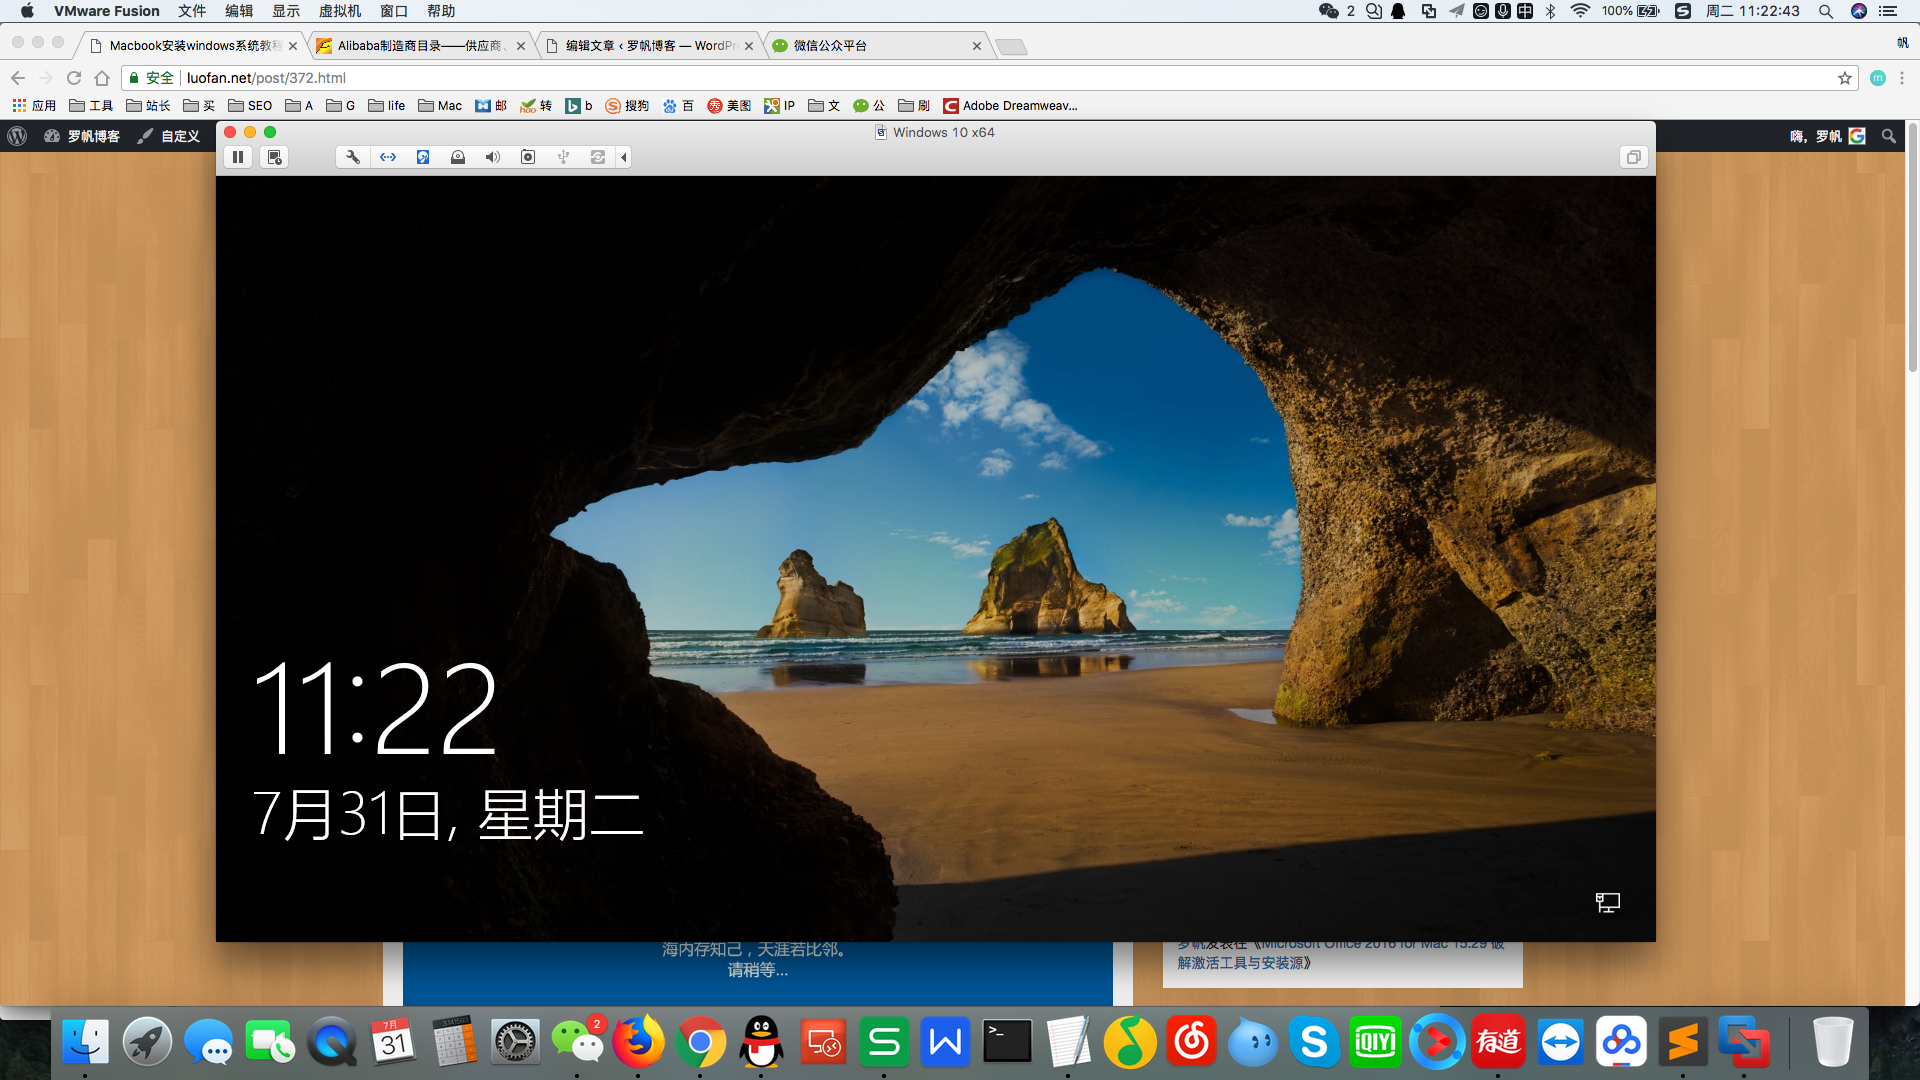This screenshot has width=1920, height=1080.
Task: Switch to 编辑文章 WordPress tab
Action: (649, 46)
